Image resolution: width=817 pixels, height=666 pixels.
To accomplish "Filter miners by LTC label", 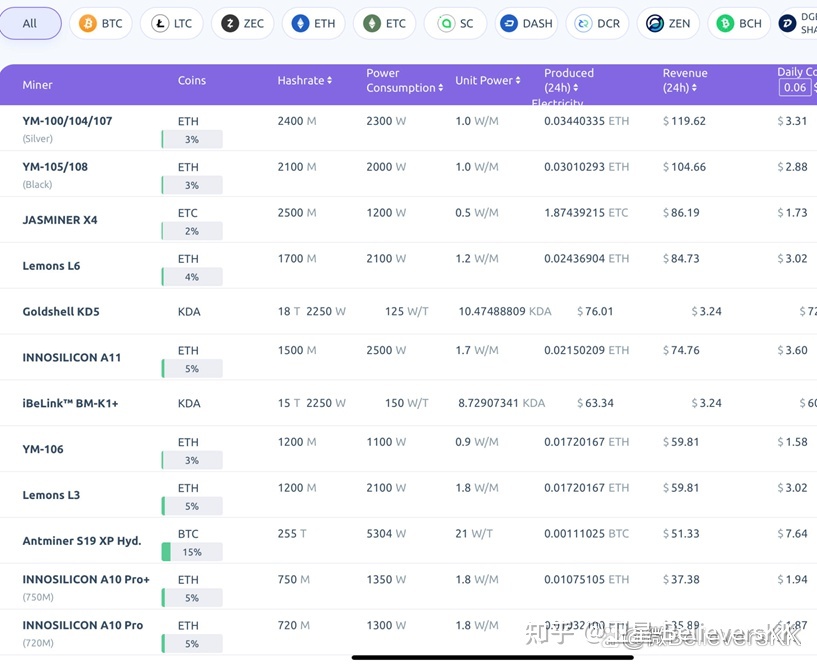I will 183,23.
